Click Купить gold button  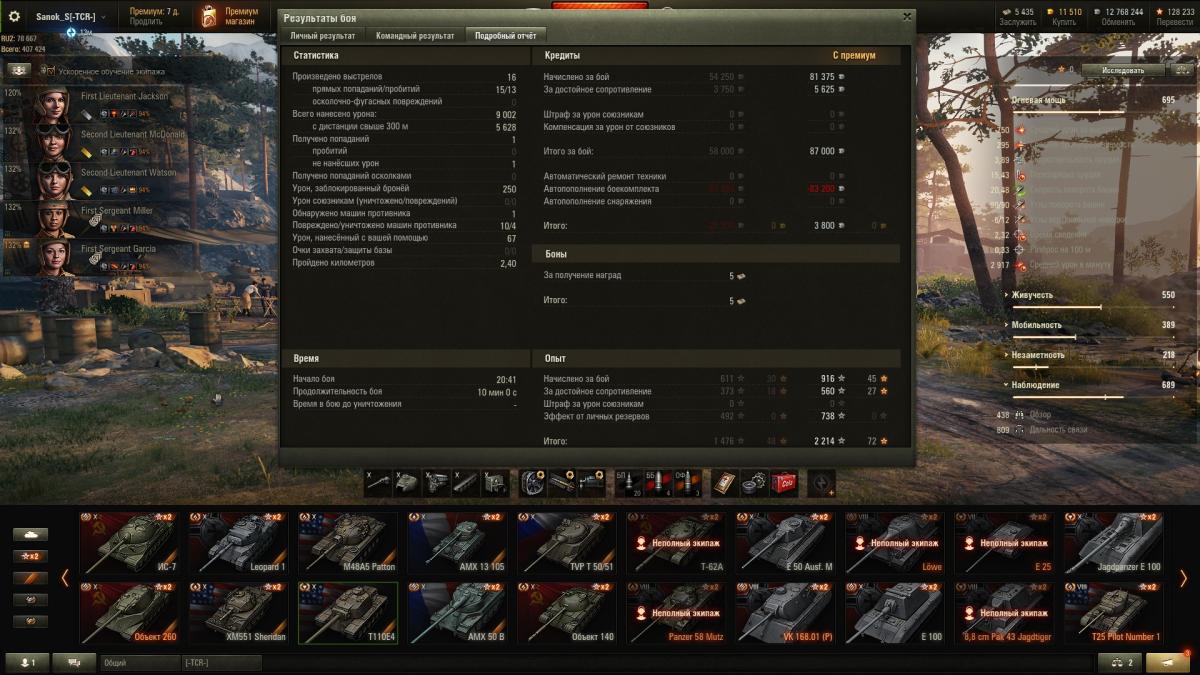1063,21
